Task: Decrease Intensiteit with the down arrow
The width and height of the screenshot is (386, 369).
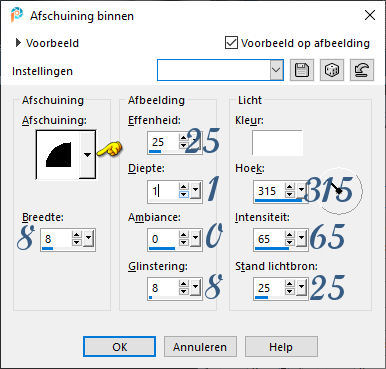Action: pyautogui.click(x=290, y=243)
